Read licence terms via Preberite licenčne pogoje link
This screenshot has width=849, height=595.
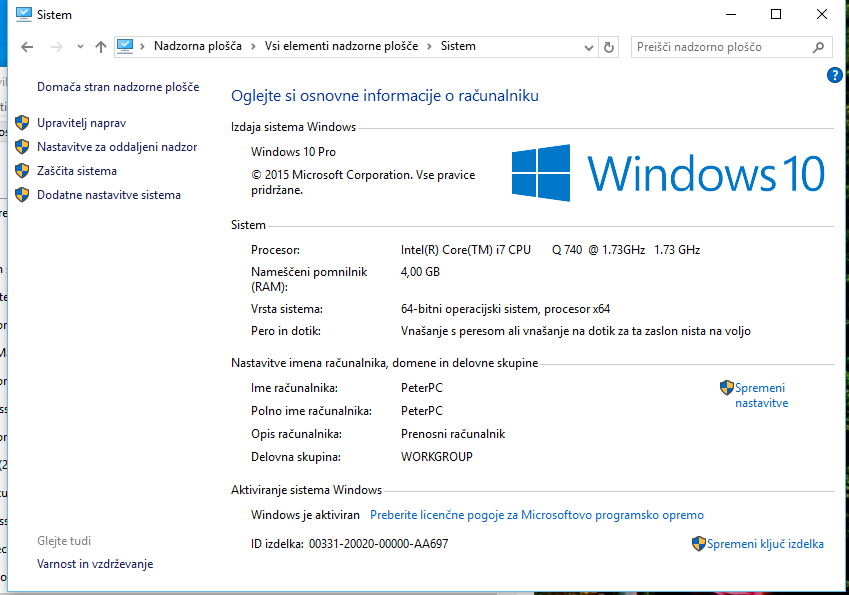[537, 515]
